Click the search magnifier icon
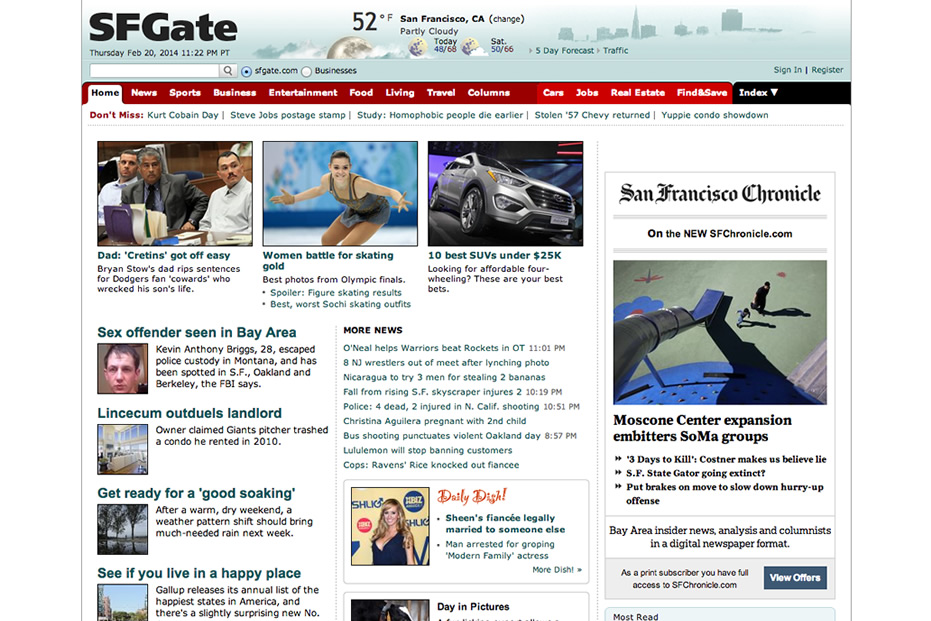 pyautogui.click(x=228, y=71)
